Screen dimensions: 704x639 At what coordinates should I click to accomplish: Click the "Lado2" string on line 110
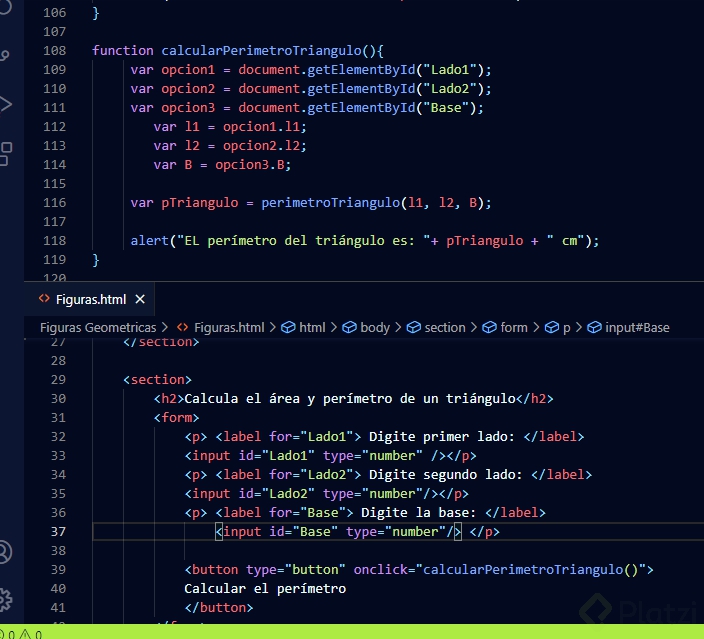450,88
